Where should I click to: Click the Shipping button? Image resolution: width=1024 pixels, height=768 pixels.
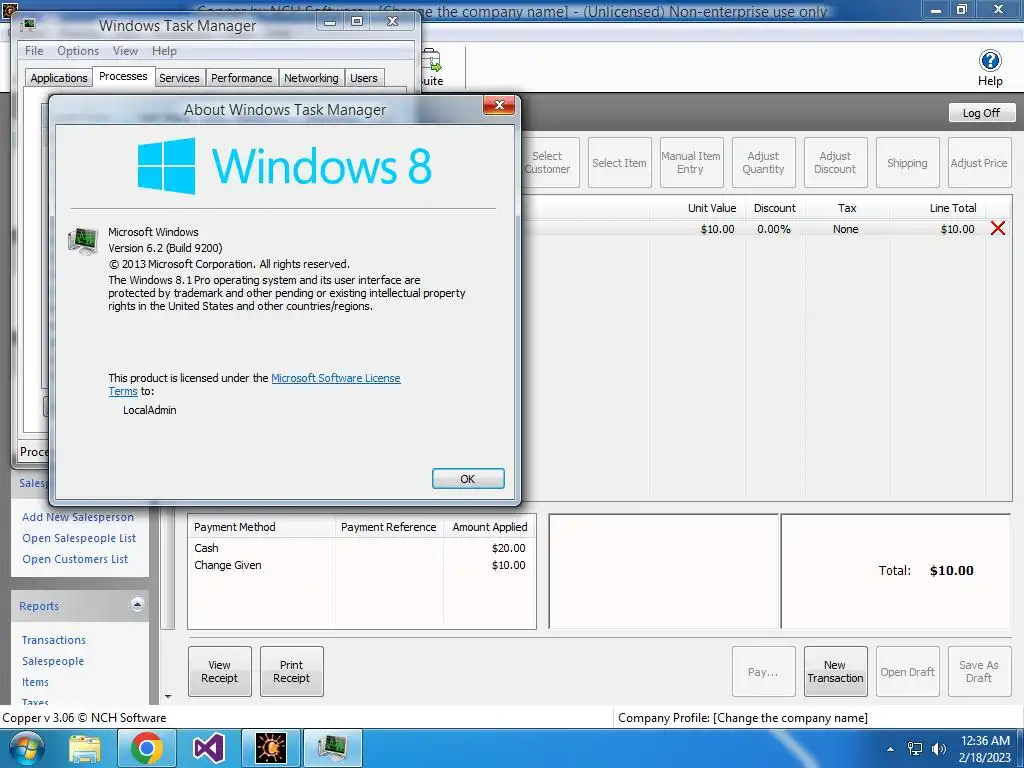pyautogui.click(x=907, y=163)
